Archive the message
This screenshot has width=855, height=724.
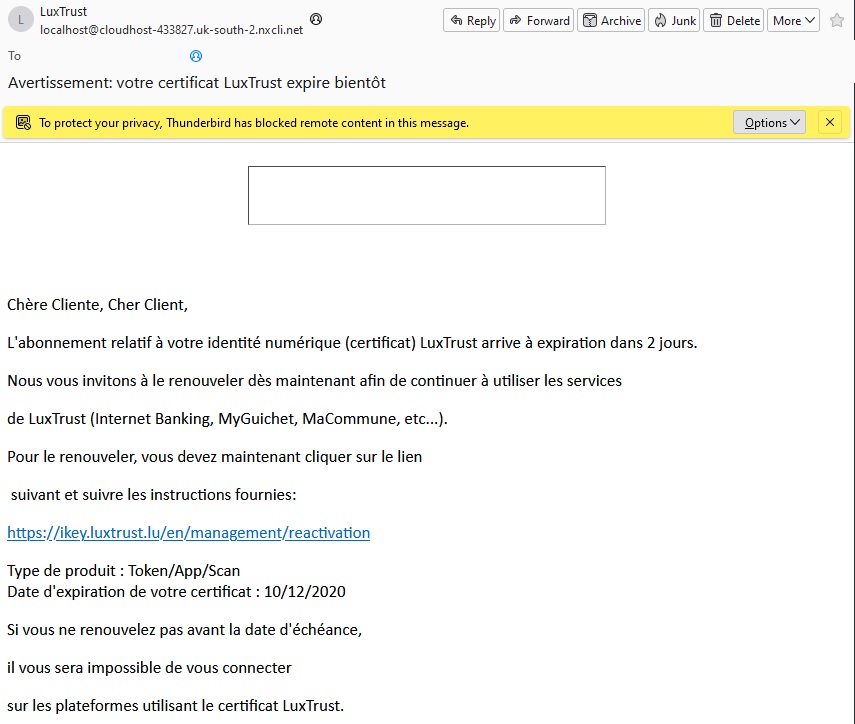click(x=611, y=20)
